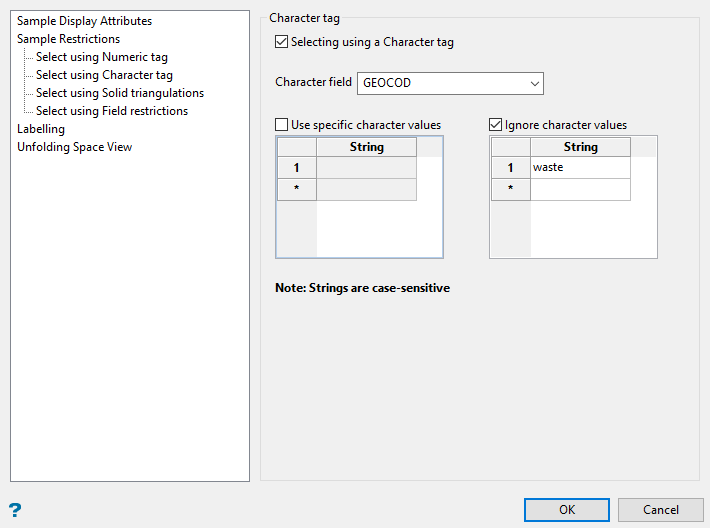
Task: Navigate to Select using Field restrictions
Action: point(112,111)
